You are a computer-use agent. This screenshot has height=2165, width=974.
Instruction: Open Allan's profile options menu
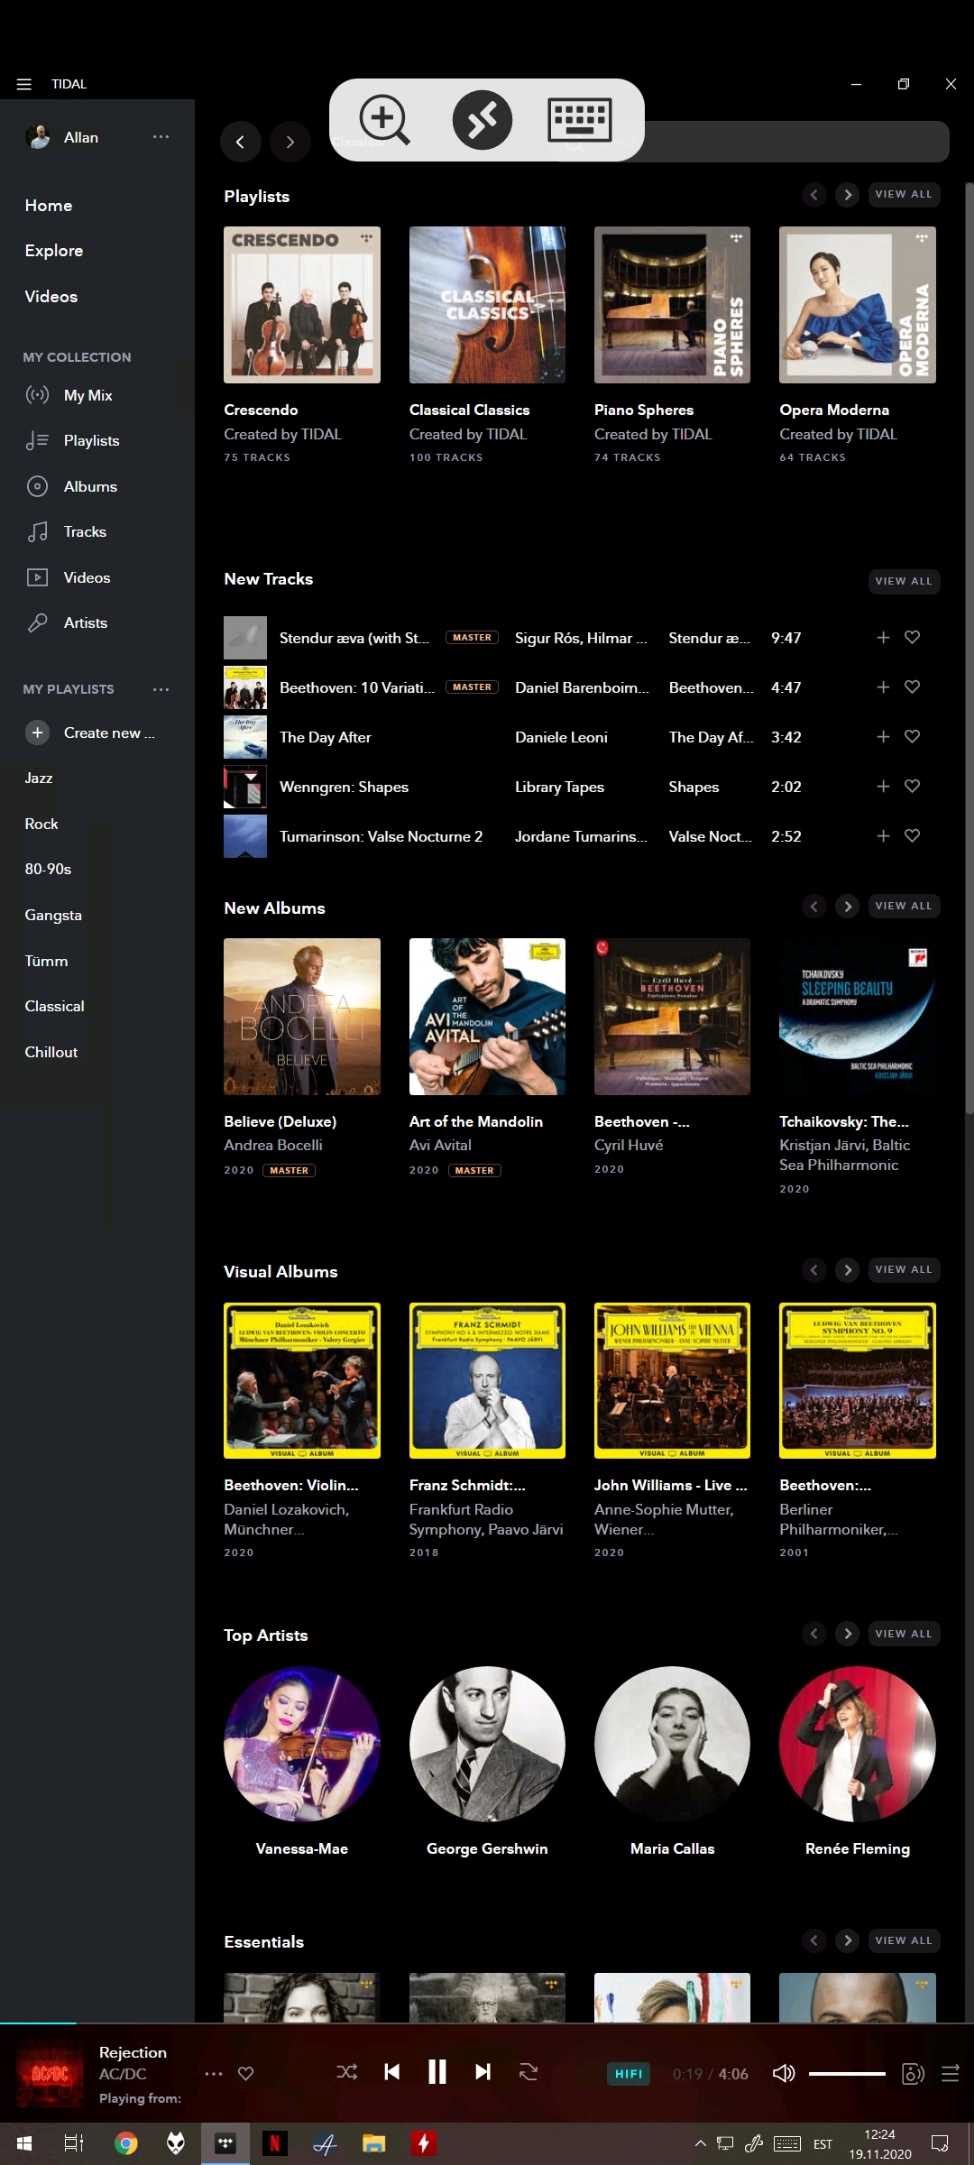(x=161, y=137)
